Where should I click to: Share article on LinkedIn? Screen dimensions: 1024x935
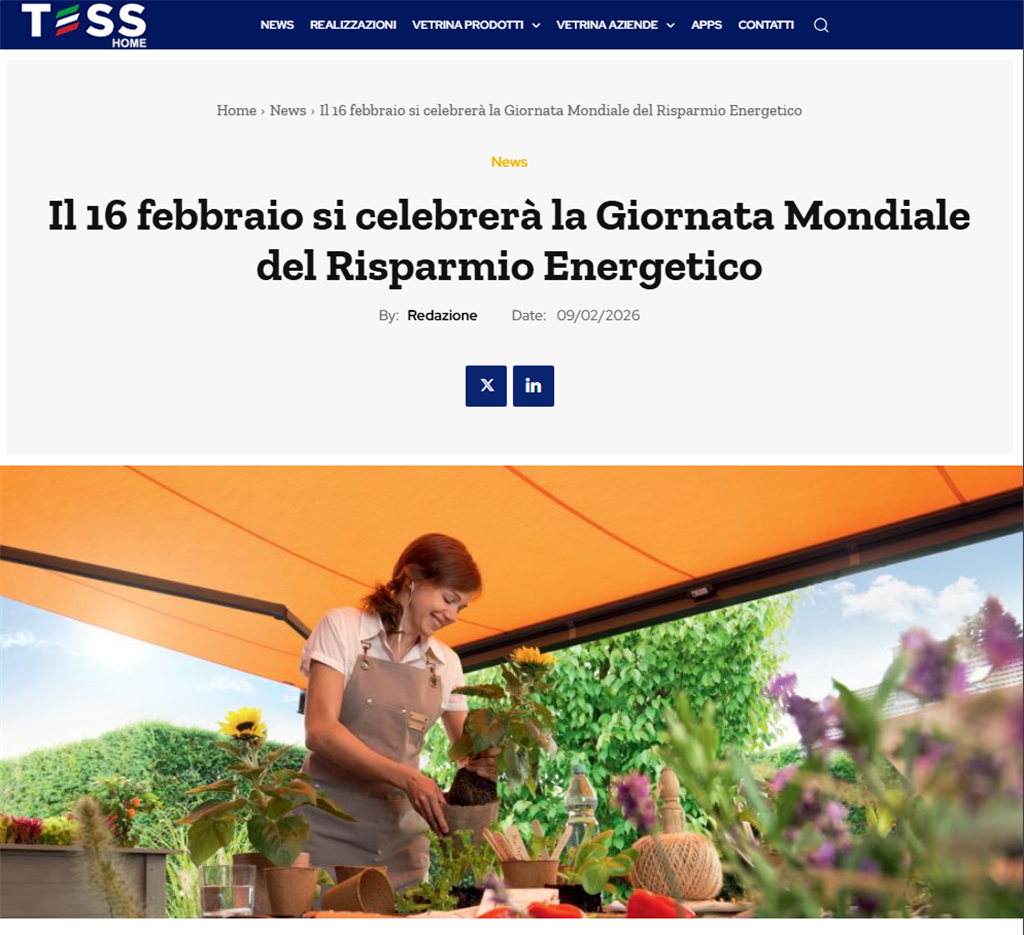534,386
